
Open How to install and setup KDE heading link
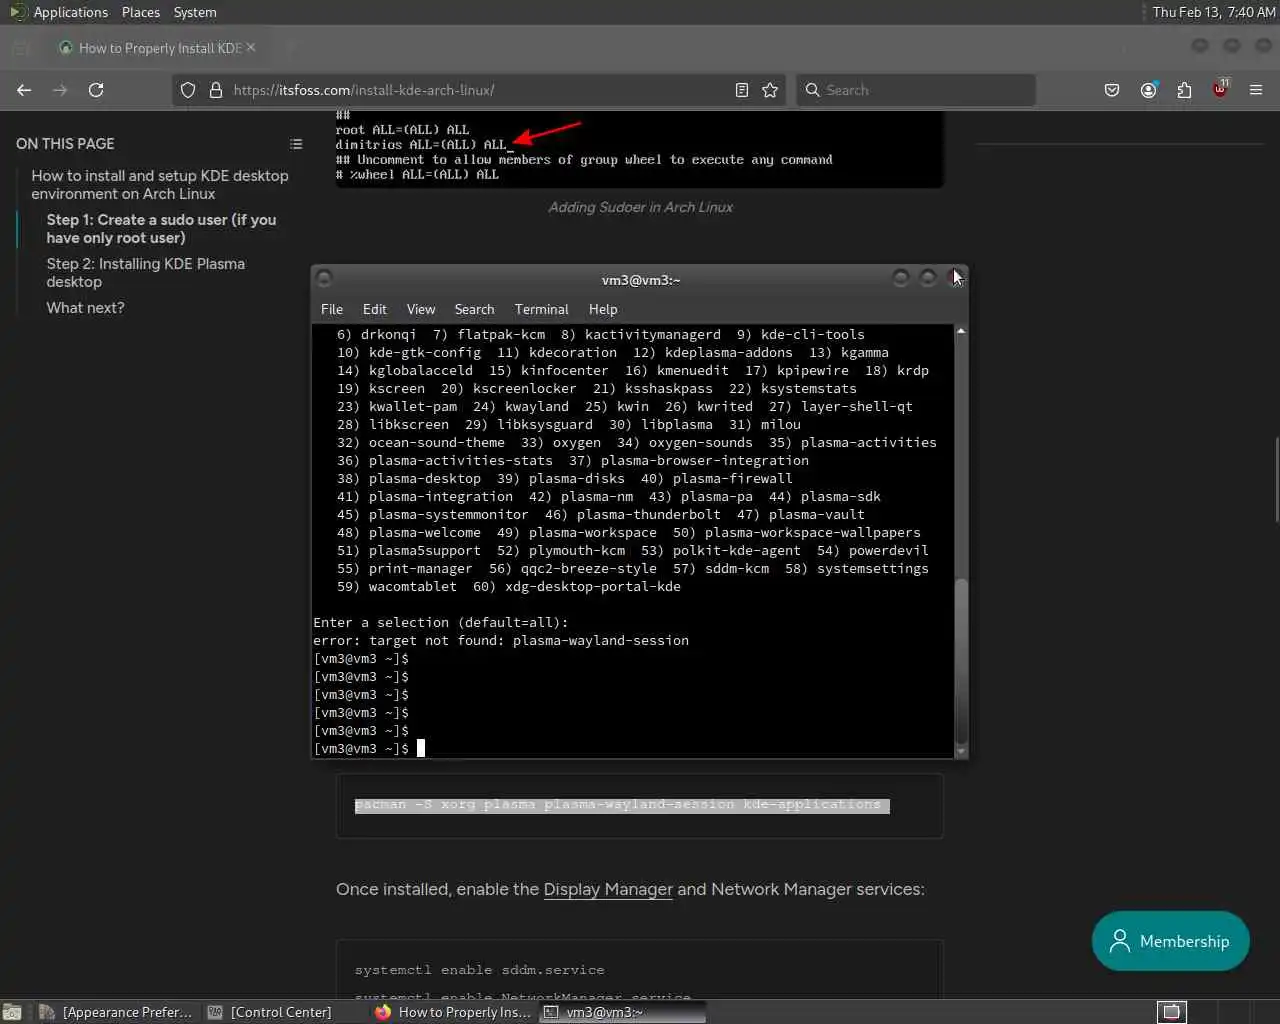160,185
